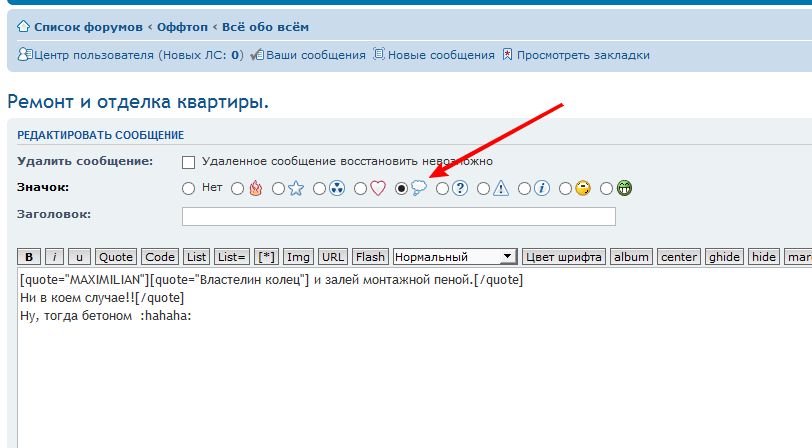
Task: Insert a Flash tag
Action: coord(370,257)
